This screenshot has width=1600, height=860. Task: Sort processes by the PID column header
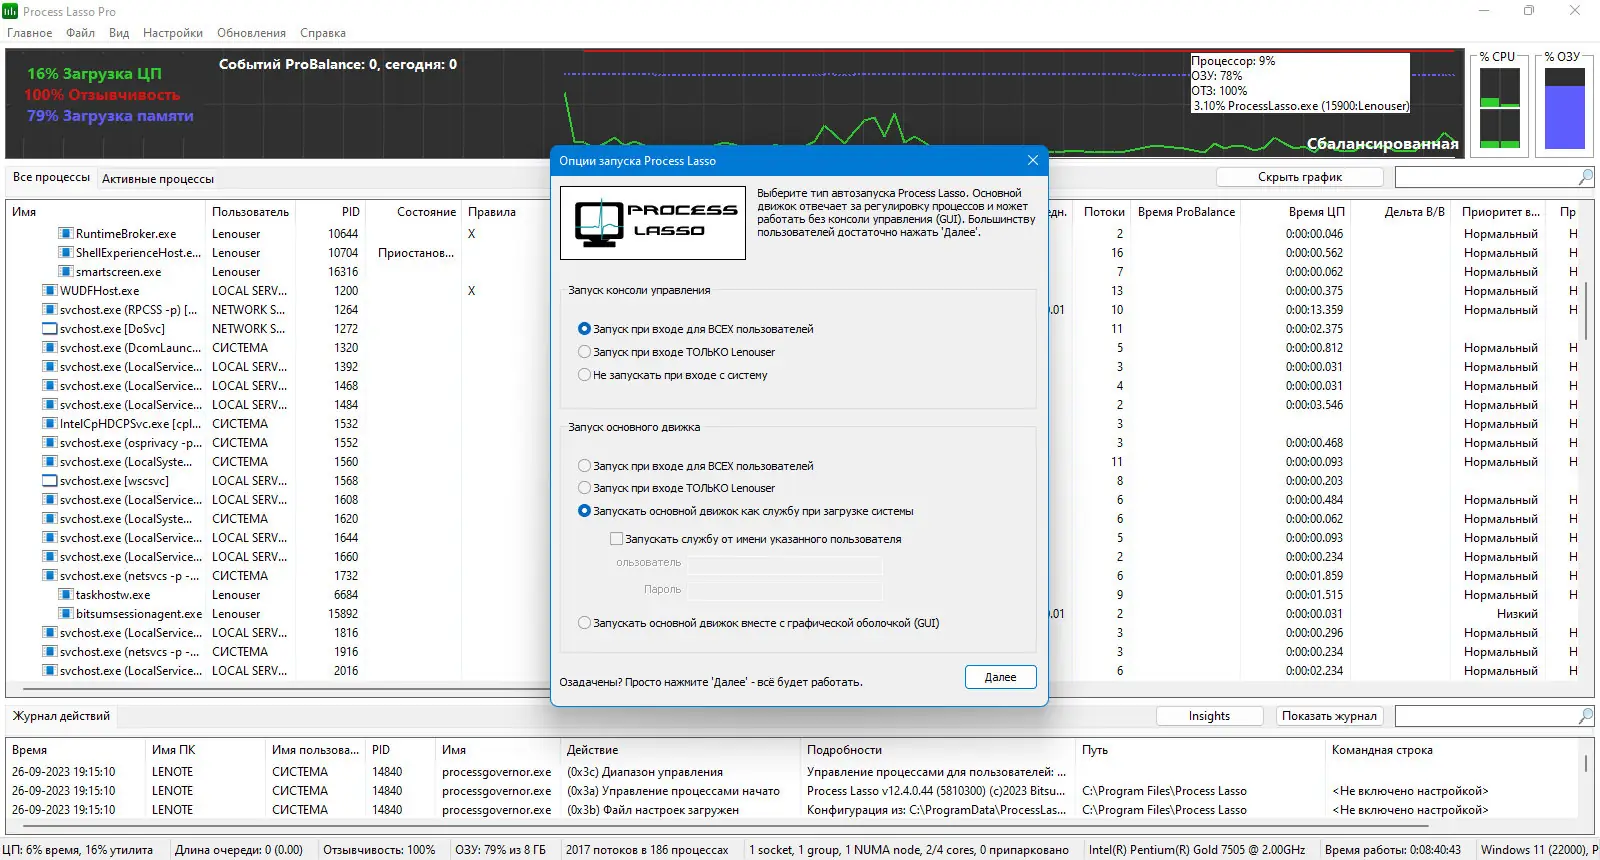tap(331, 212)
